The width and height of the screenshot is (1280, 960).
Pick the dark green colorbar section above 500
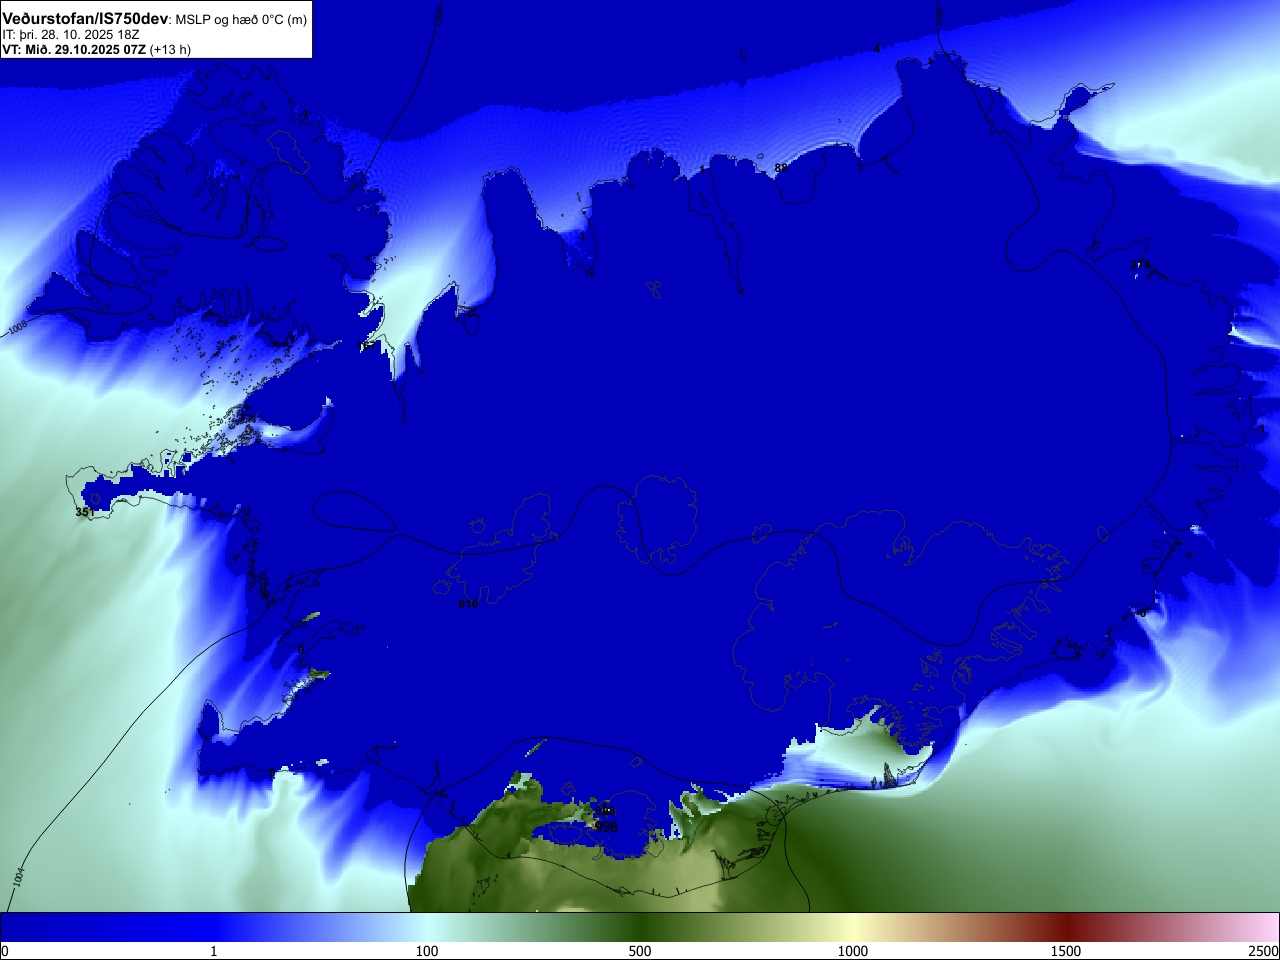(640, 927)
